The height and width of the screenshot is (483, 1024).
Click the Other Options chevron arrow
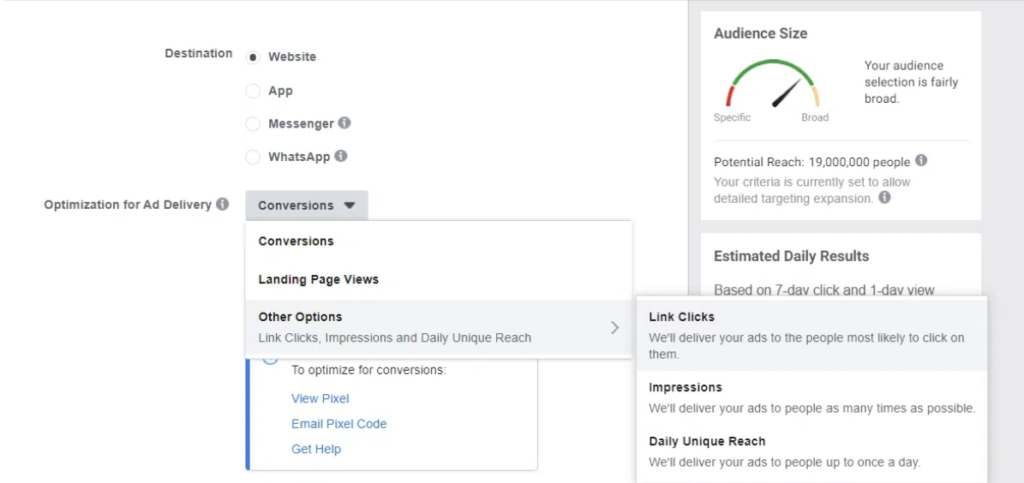click(x=615, y=327)
